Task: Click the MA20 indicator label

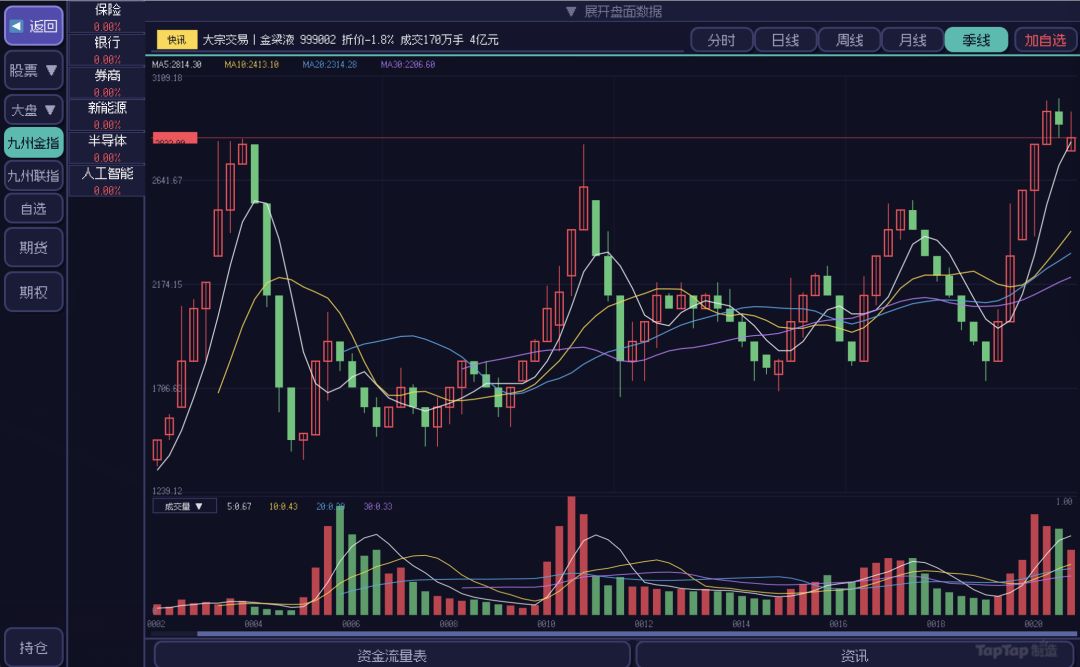Action: [330, 65]
